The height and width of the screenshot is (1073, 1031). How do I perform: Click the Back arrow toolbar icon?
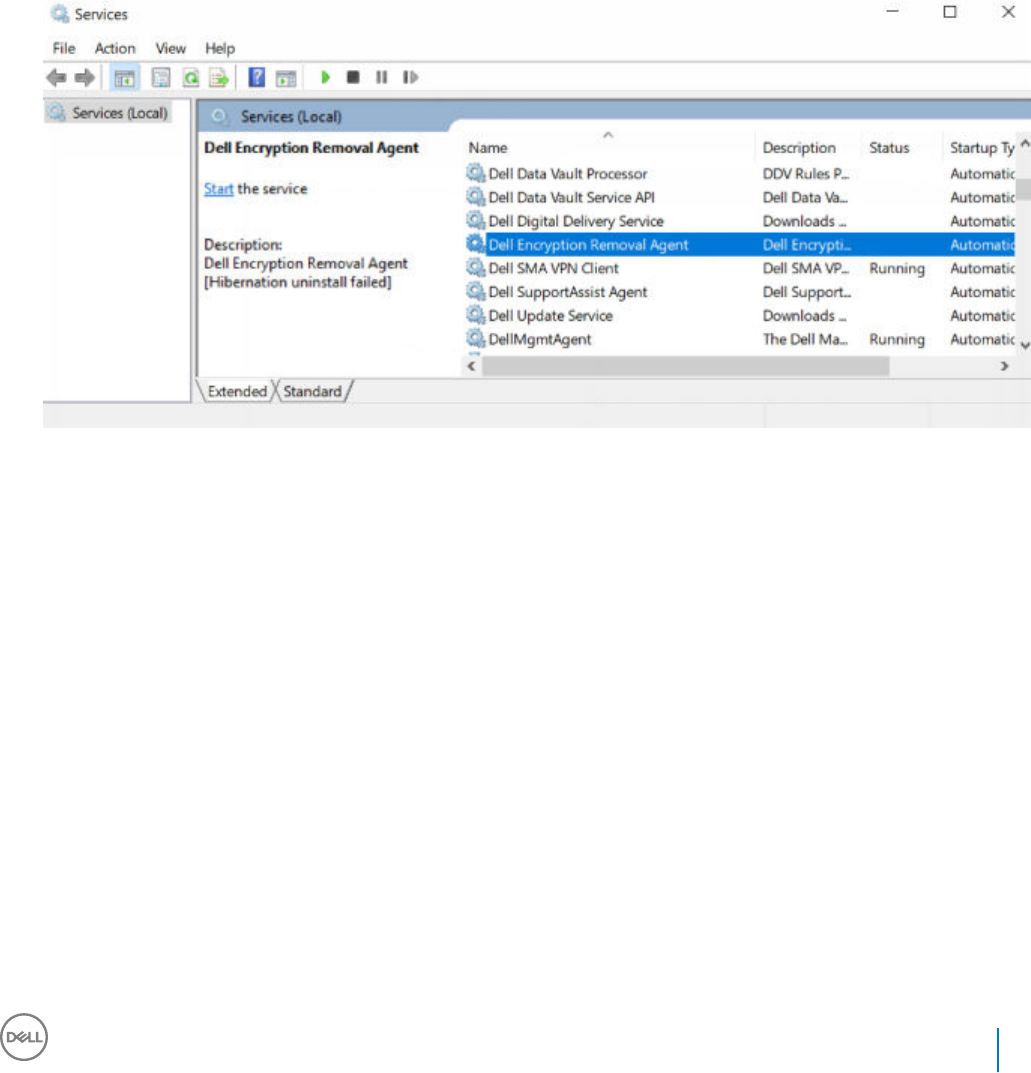point(56,77)
